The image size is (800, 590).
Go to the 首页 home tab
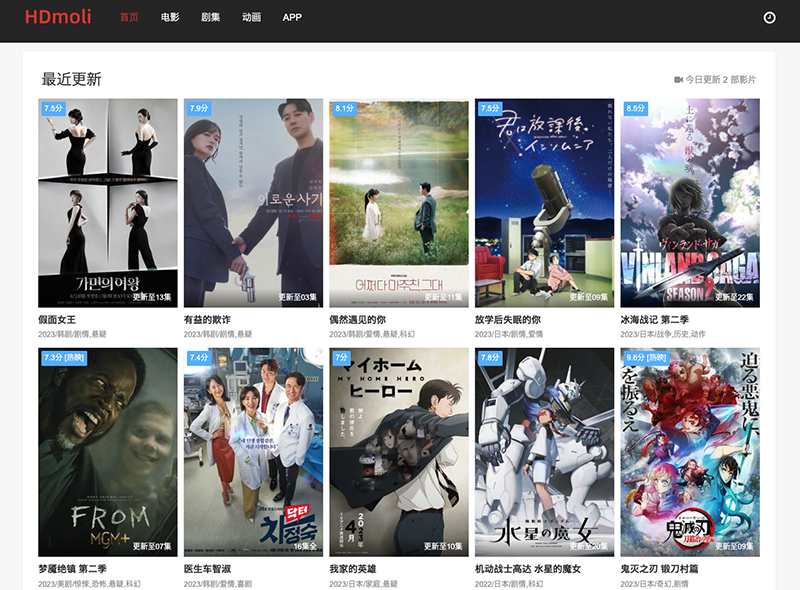tap(129, 17)
